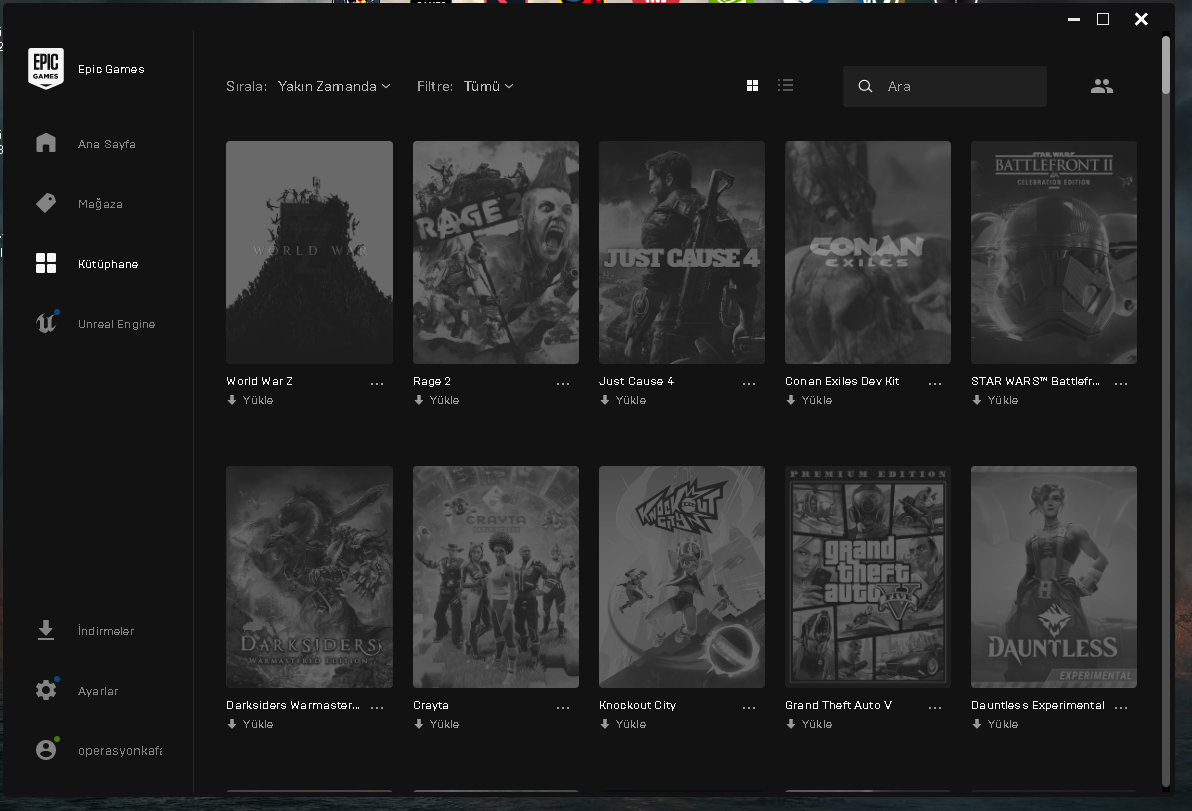Screen dimensions: 1192x811
Task: Click Yükle under Just Cause 4
Action: tap(623, 400)
